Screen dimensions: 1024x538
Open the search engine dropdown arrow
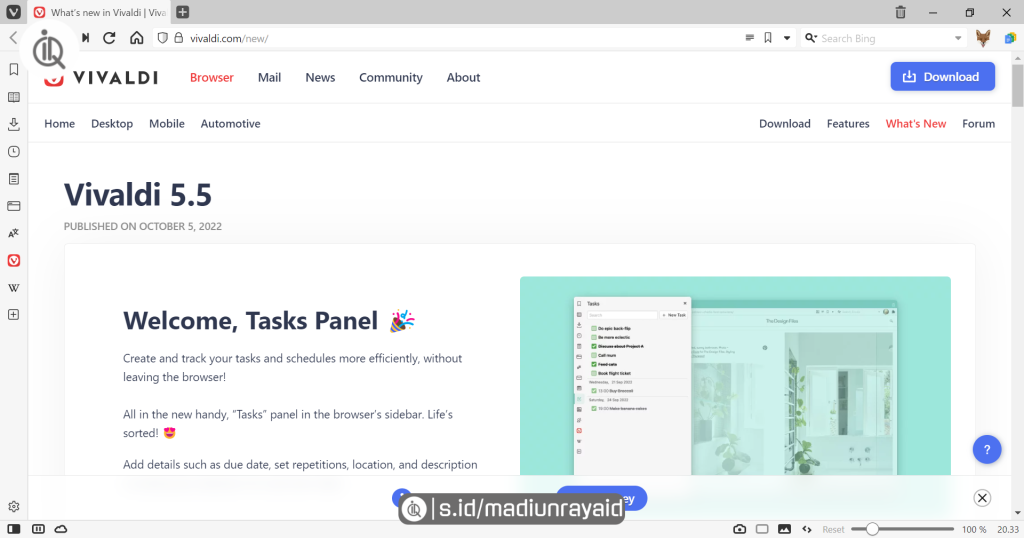pos(958,38)
